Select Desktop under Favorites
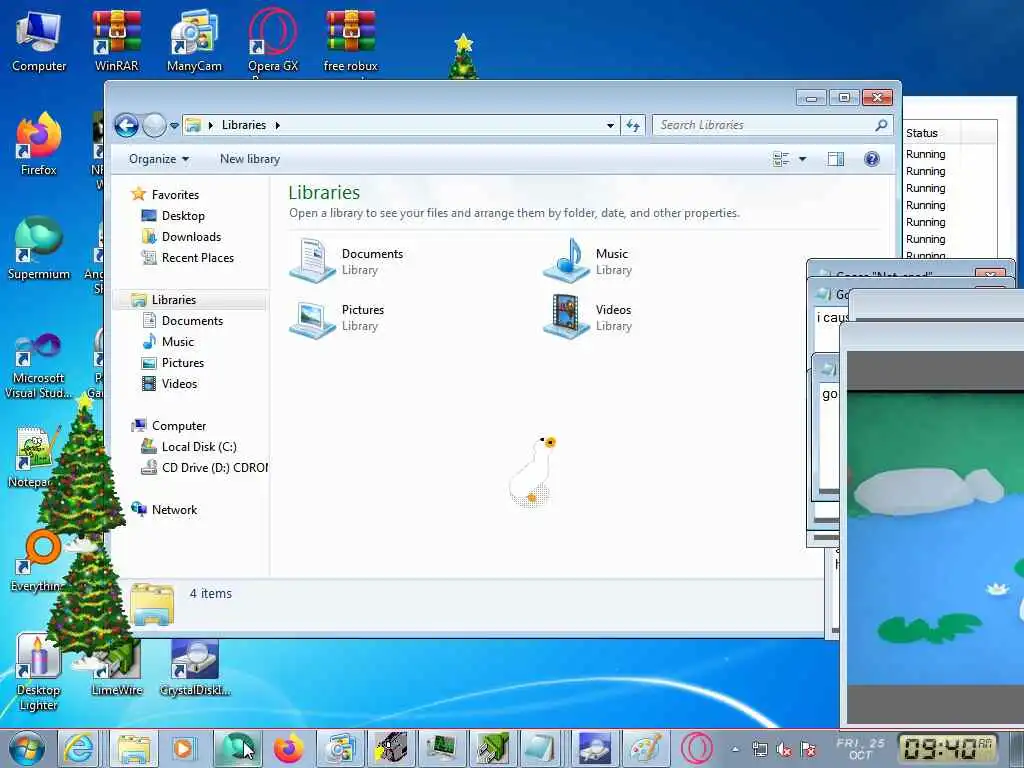This screenshot has height=768, width=1024. tap(183, 216)
